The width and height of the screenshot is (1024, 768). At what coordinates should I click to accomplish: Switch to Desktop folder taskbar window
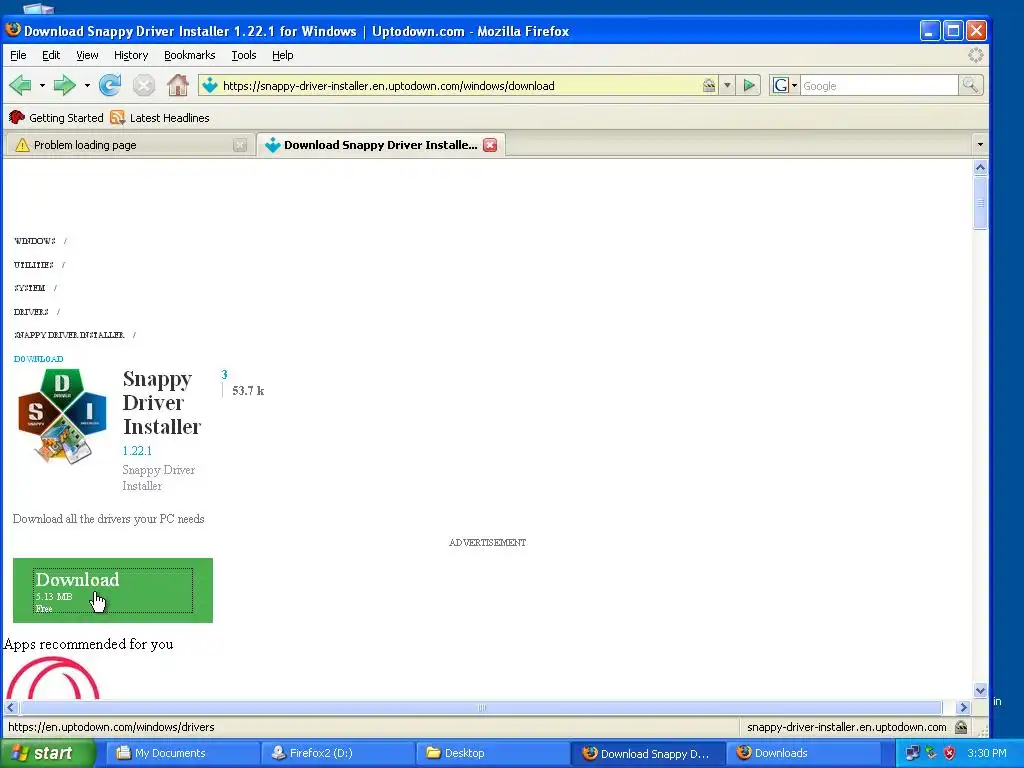coord(492,753)
